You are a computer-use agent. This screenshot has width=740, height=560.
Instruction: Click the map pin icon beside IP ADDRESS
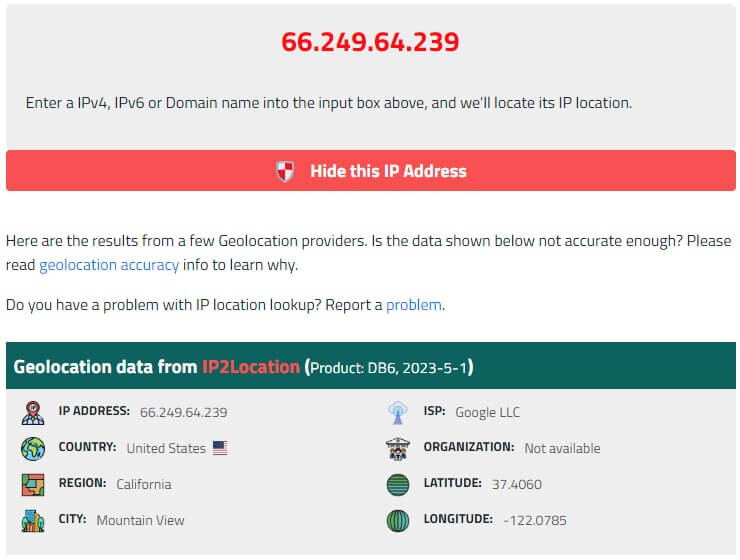33,412
